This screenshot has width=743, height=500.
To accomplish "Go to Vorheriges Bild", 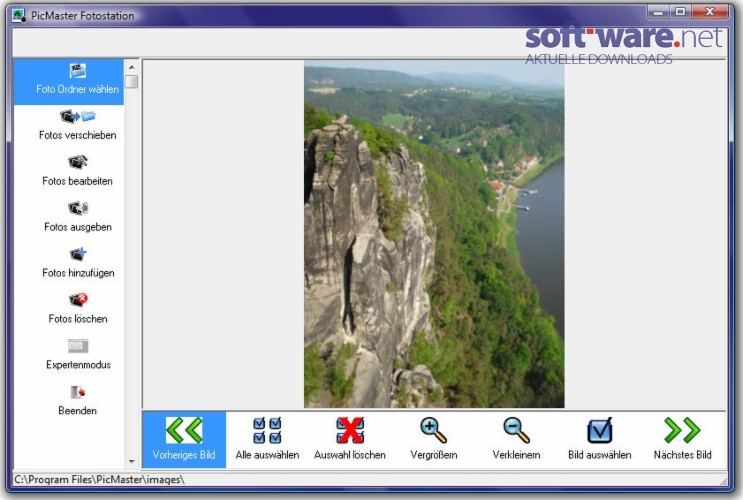I will 184,439.
